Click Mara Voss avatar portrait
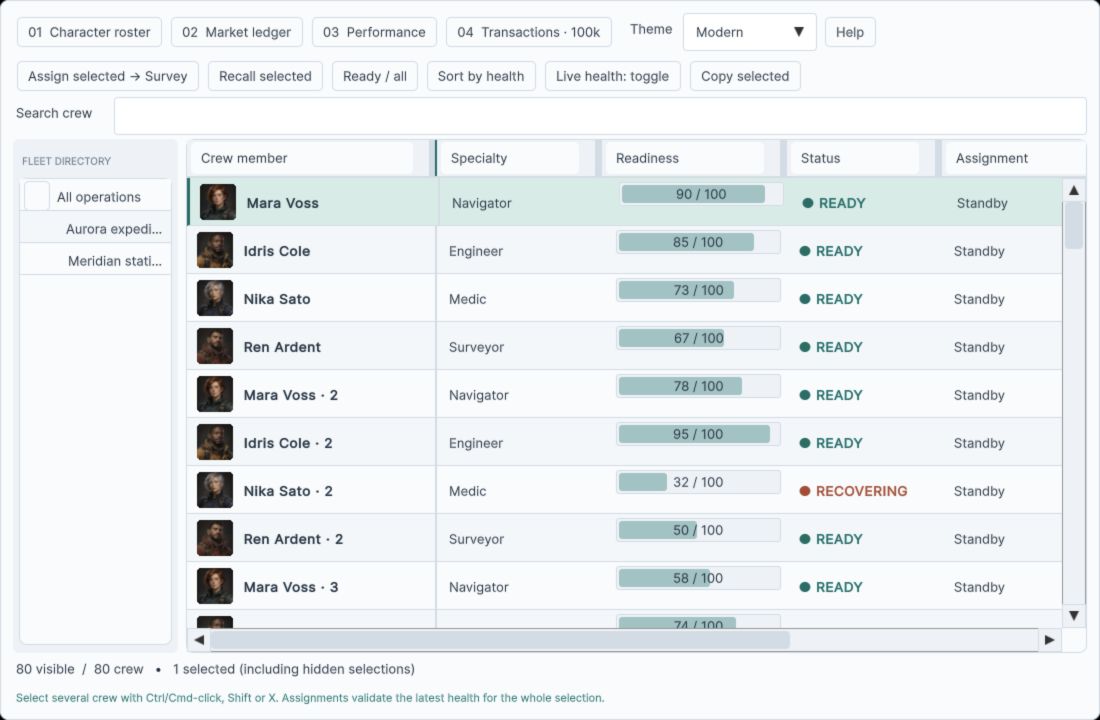Image resolution: width=1100 pixels, height=720 pixels. click(x=217, y=202)
